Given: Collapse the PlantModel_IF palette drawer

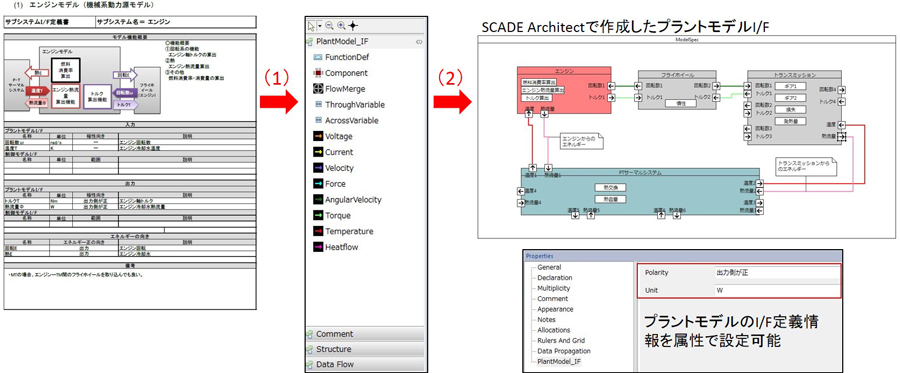Looking at the screenshot, I should coord(365,42).
